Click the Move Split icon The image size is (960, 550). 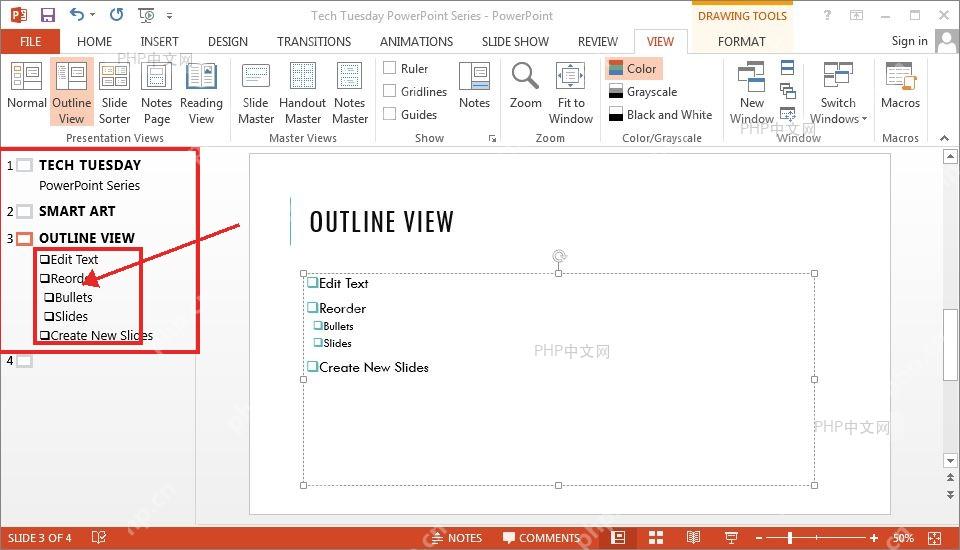[x=787, y=114]
